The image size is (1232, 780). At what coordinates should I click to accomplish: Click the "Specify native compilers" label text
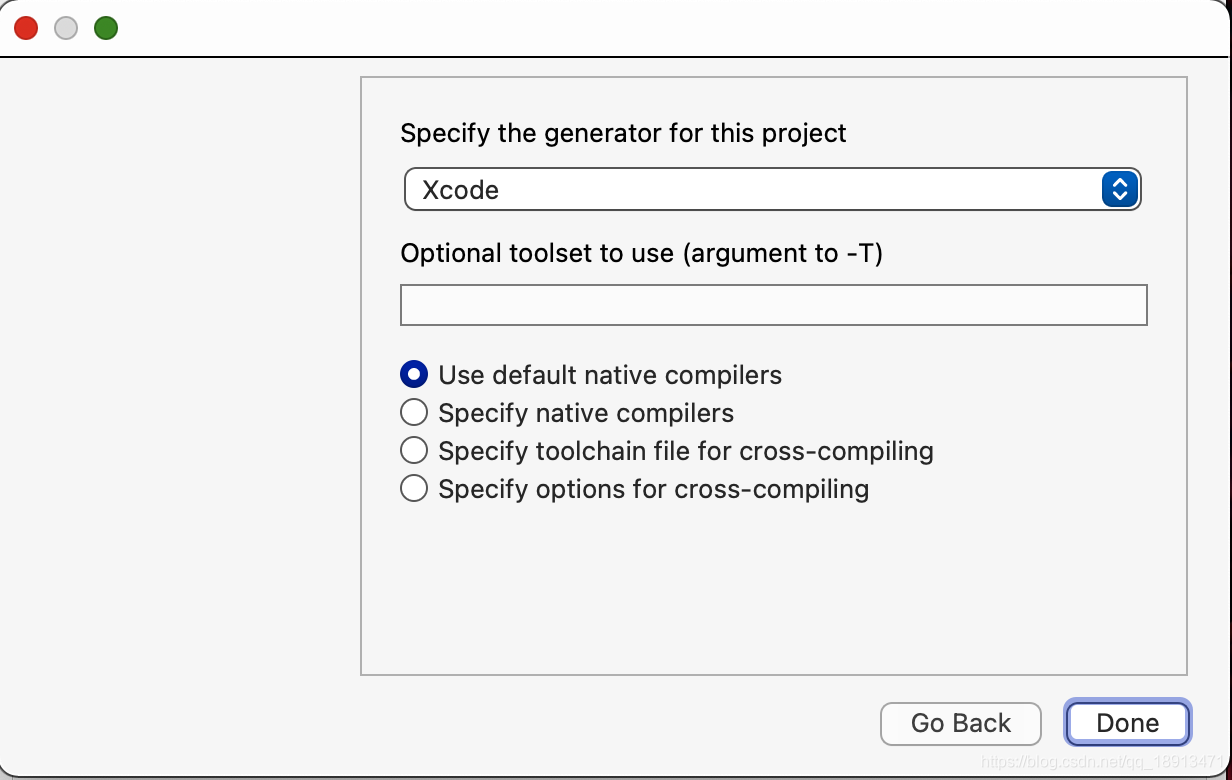pos(586,413)
